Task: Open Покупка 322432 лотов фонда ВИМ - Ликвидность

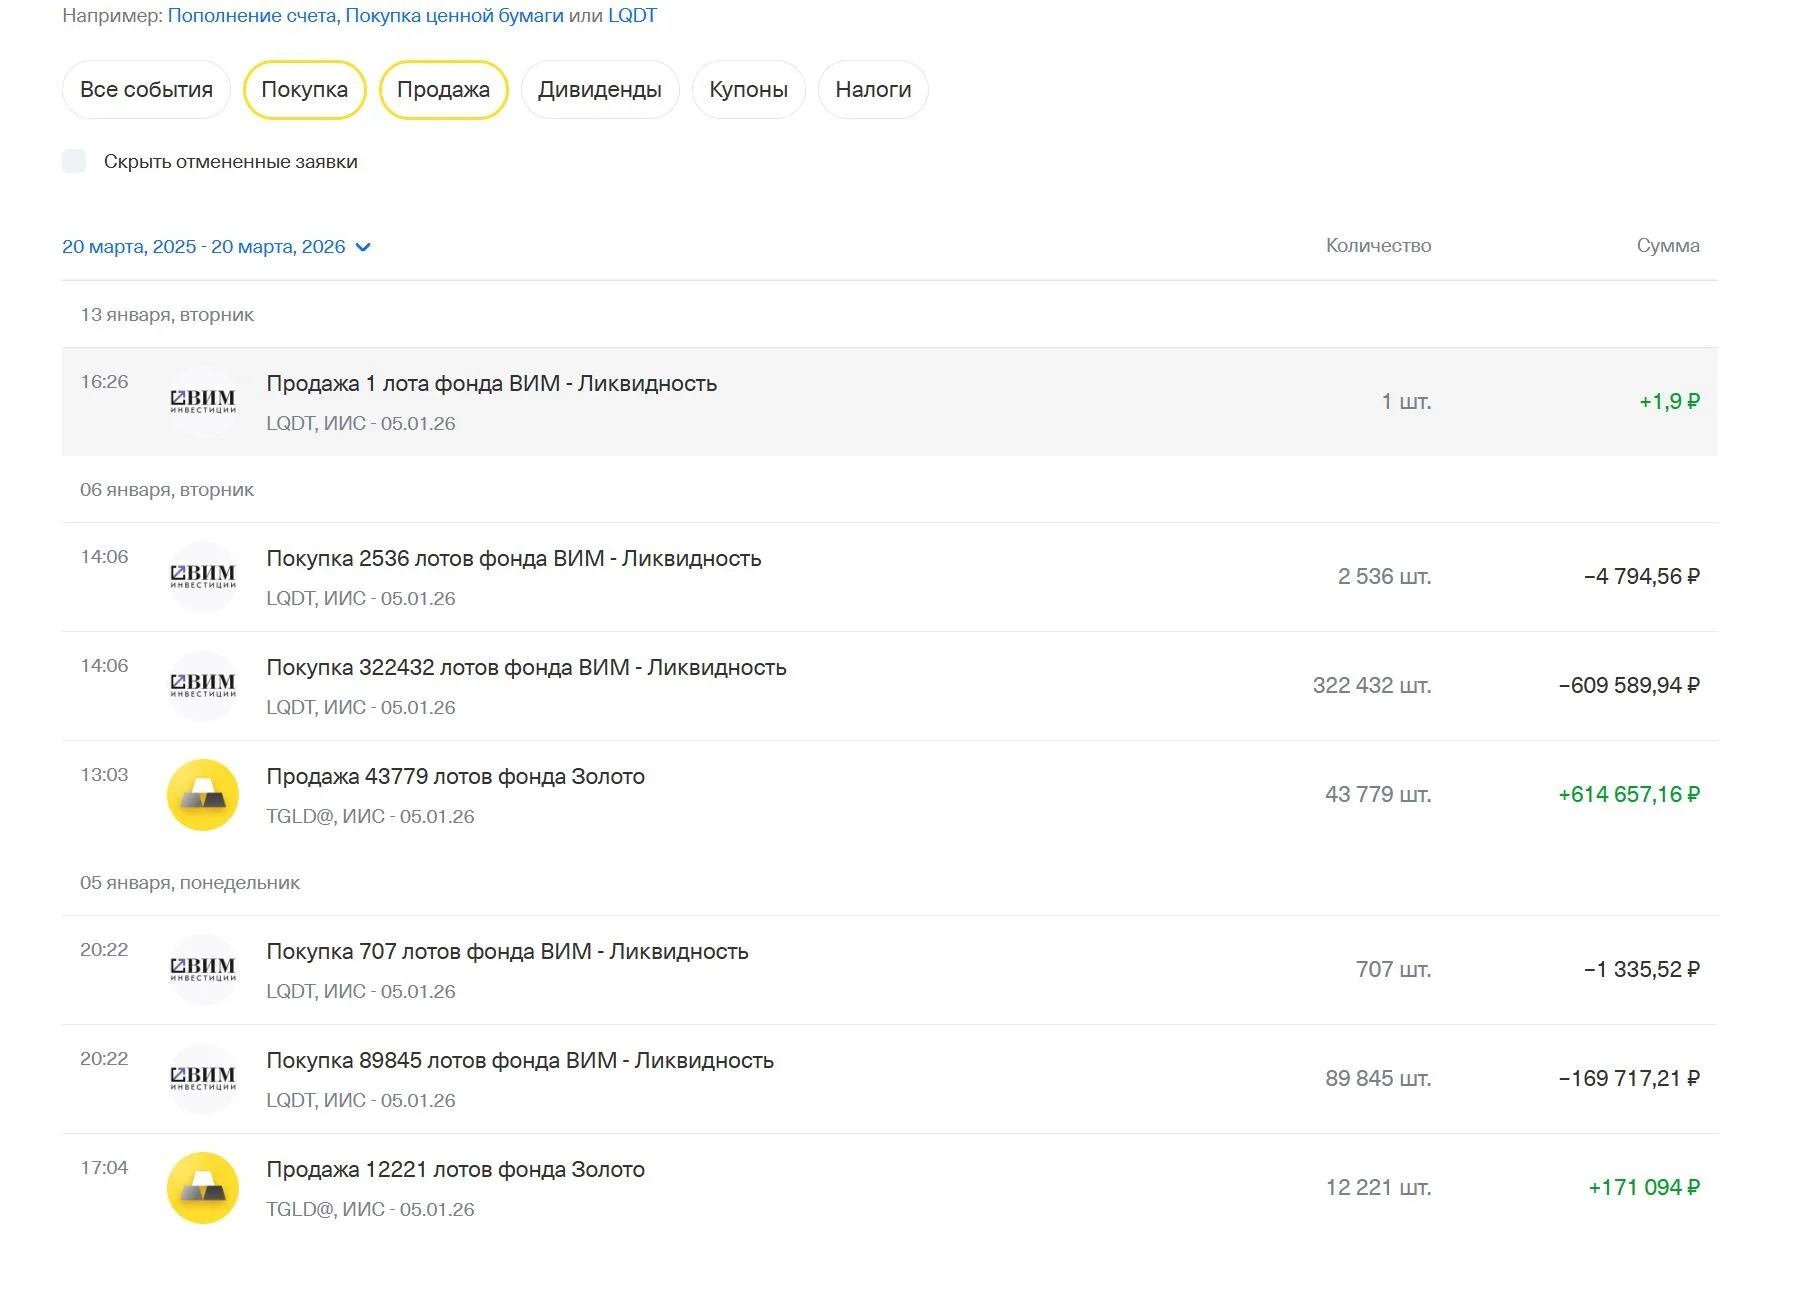Action: click(890, 686)
